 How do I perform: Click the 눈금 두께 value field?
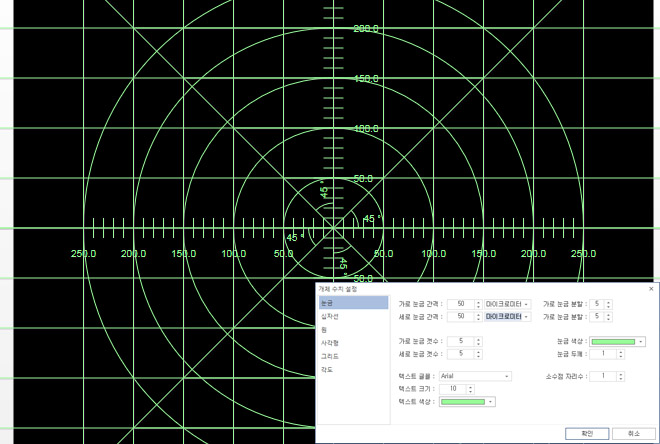coord(603,354)
